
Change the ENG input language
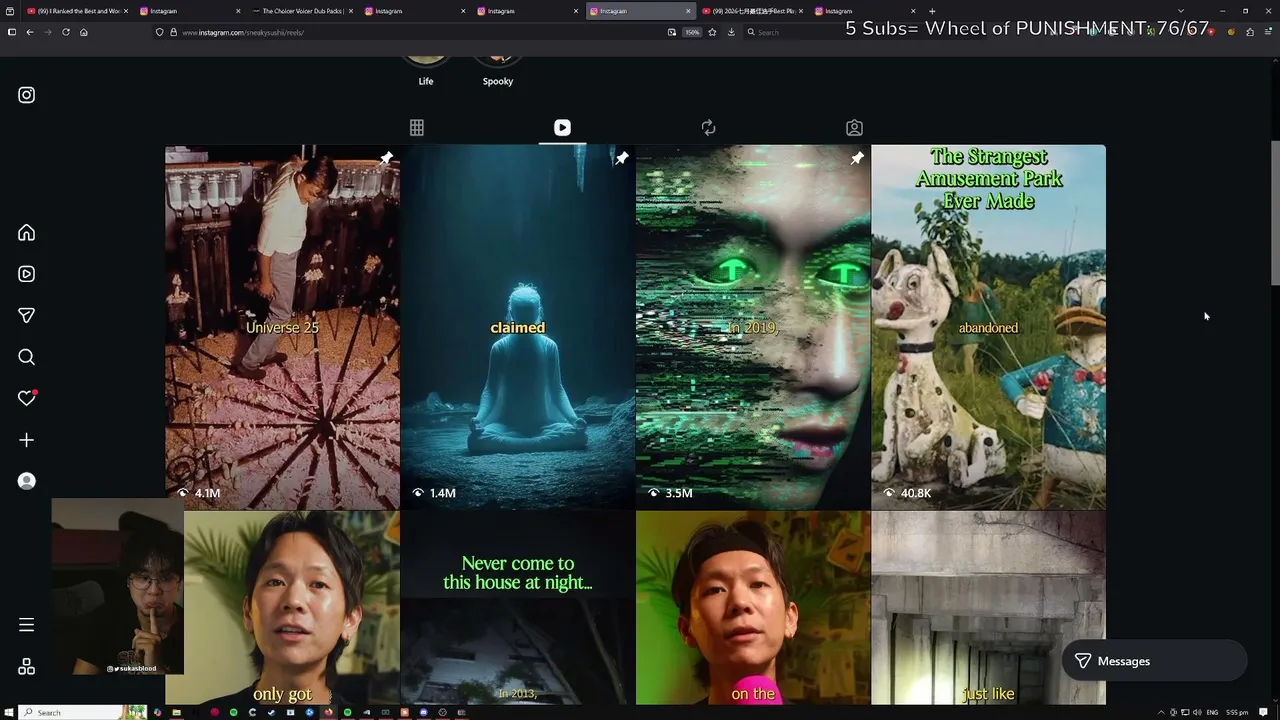pos(1213,712)
